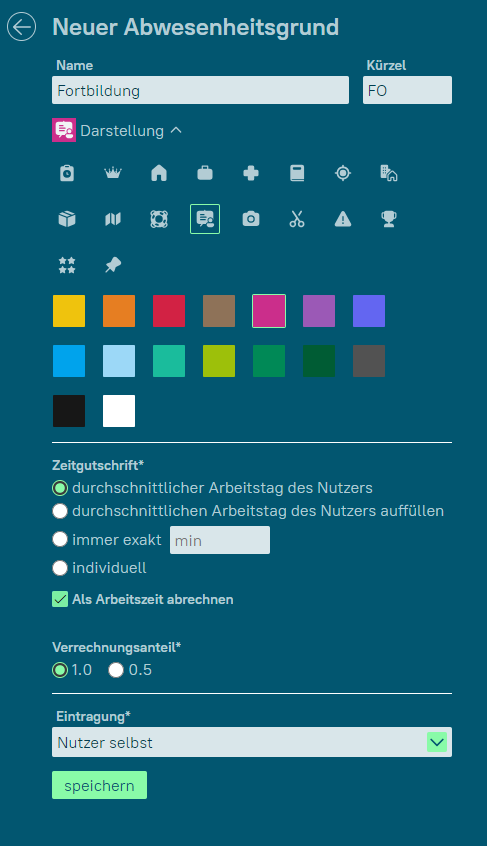Choose the pushpin icon
This screenshot has height=846, width=487.
(113, 265)
